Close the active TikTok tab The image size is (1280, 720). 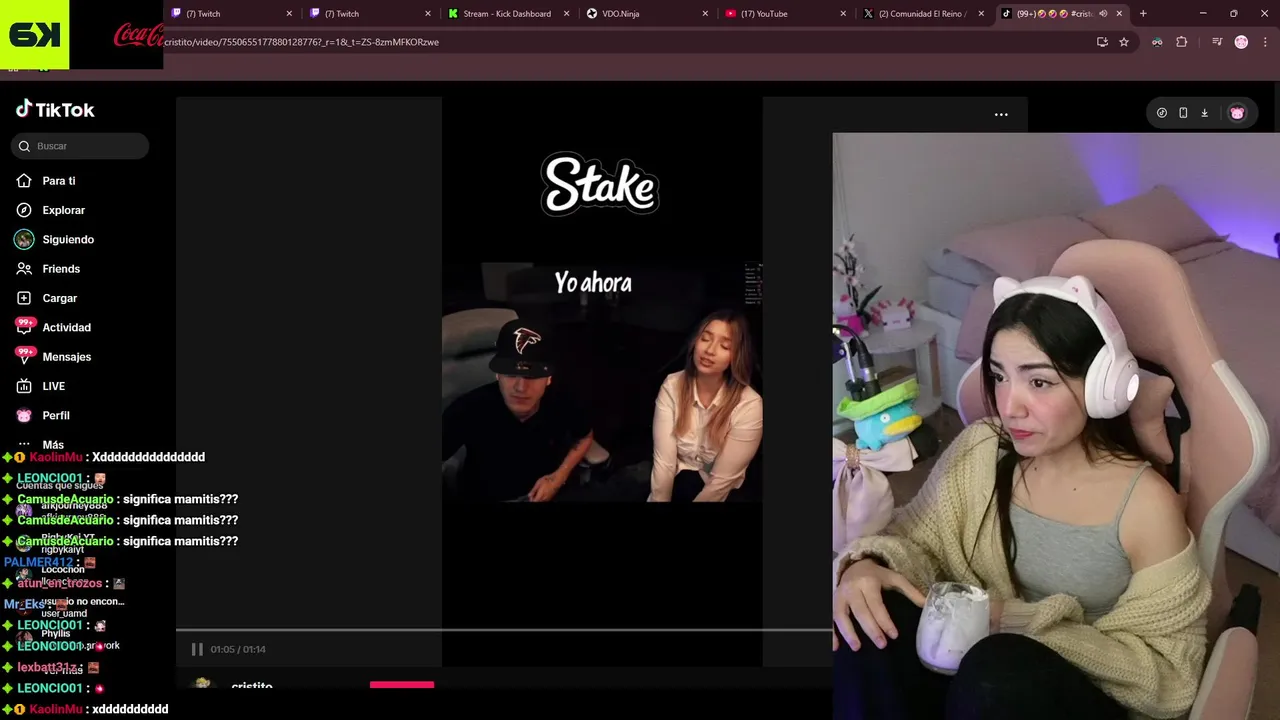tap(1119, 14)
